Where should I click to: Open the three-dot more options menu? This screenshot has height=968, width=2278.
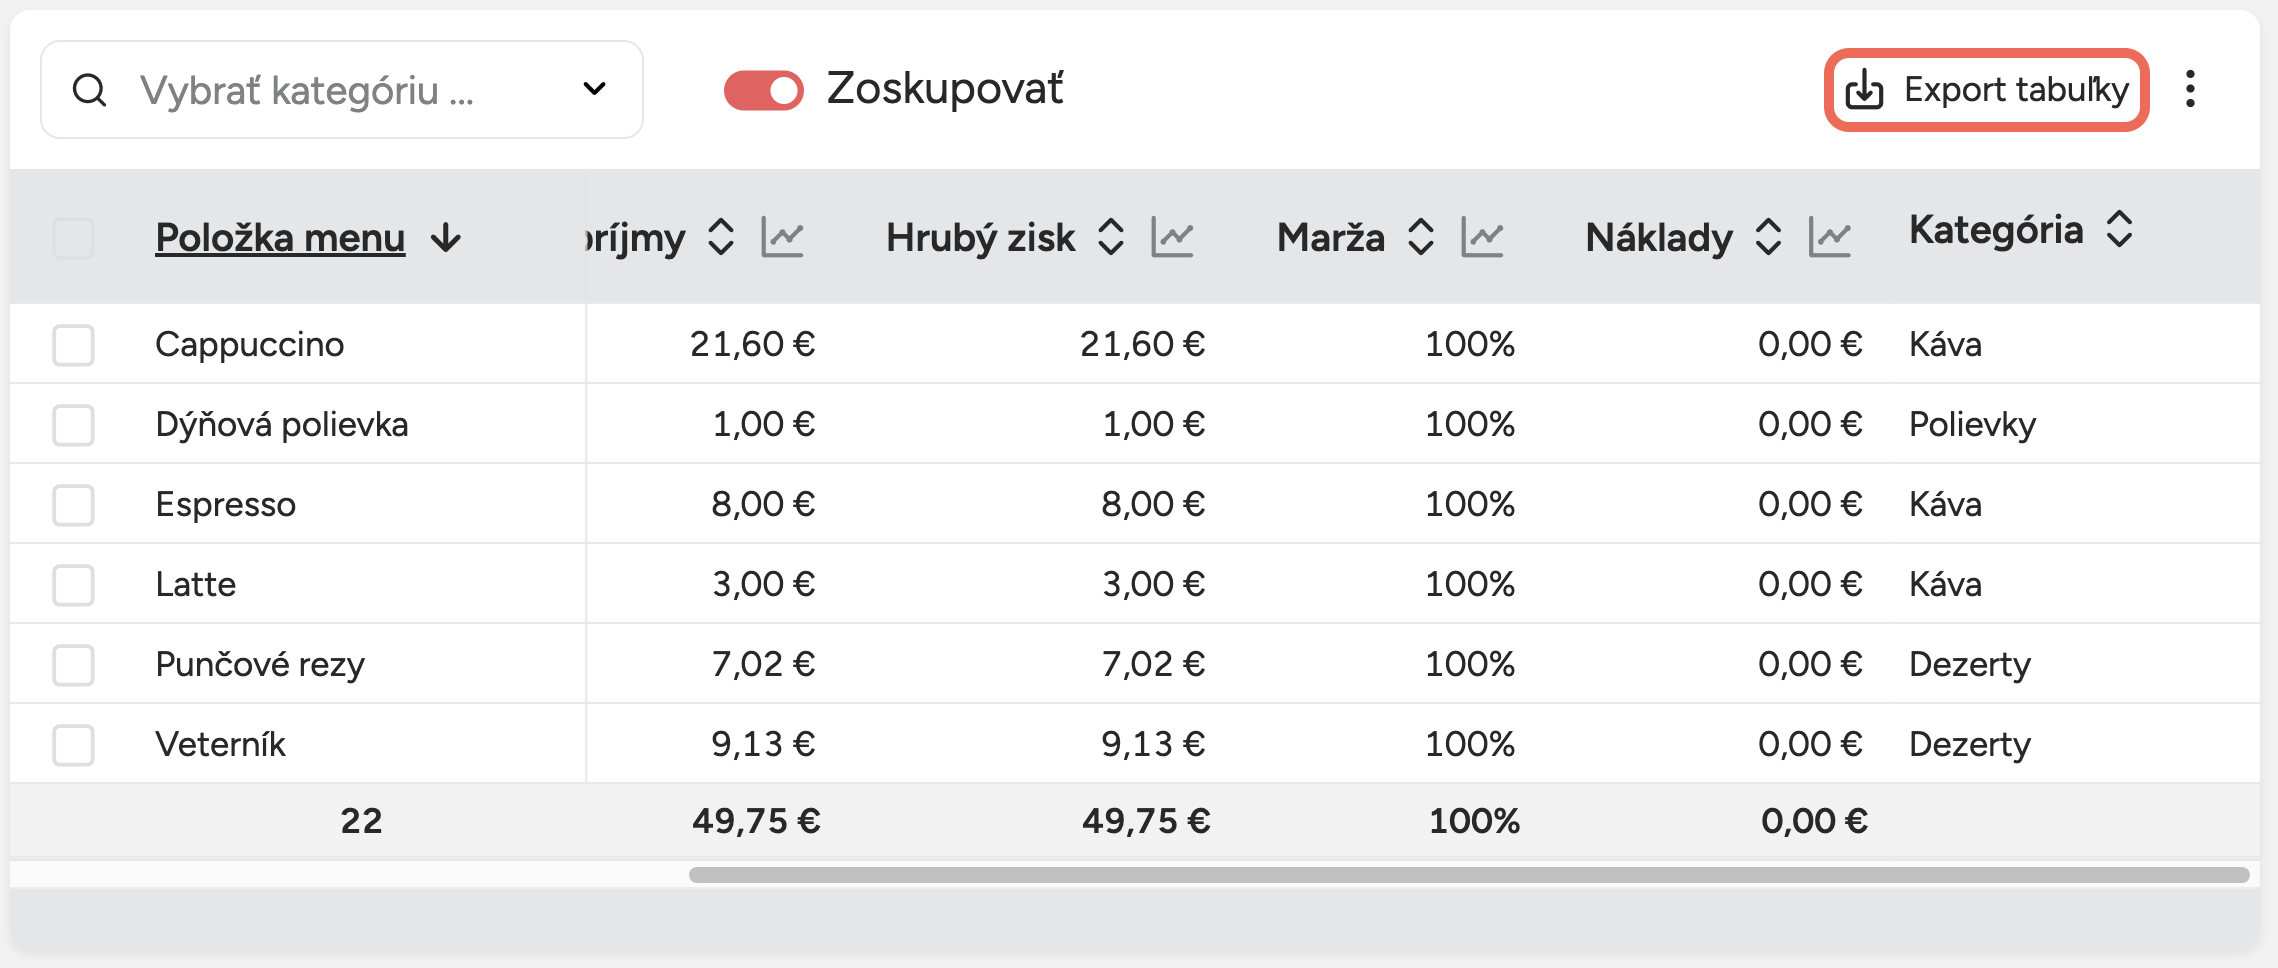click(x=2190, y=89)
